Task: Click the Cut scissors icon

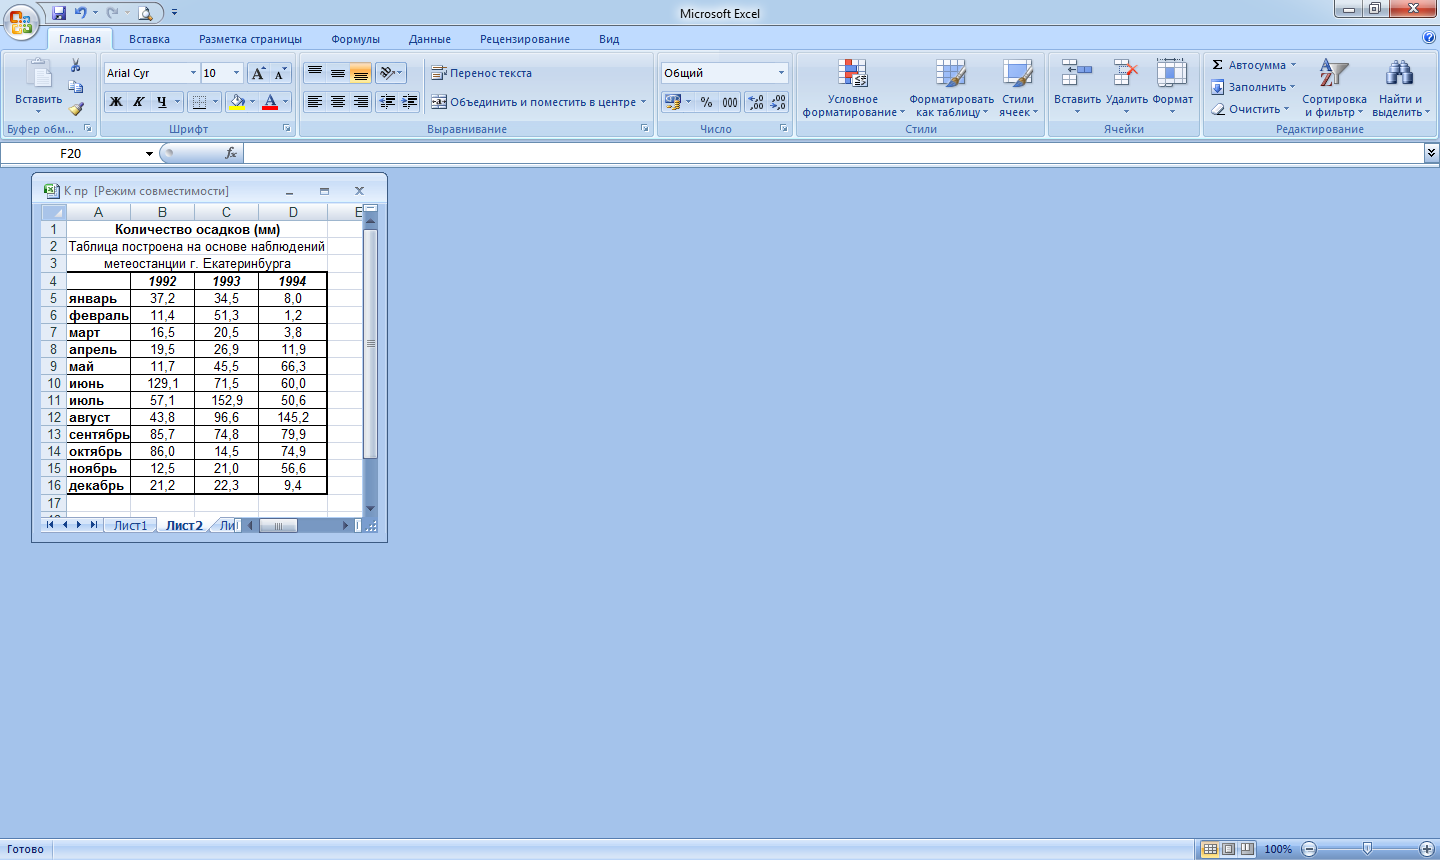Action: [76, 65]
